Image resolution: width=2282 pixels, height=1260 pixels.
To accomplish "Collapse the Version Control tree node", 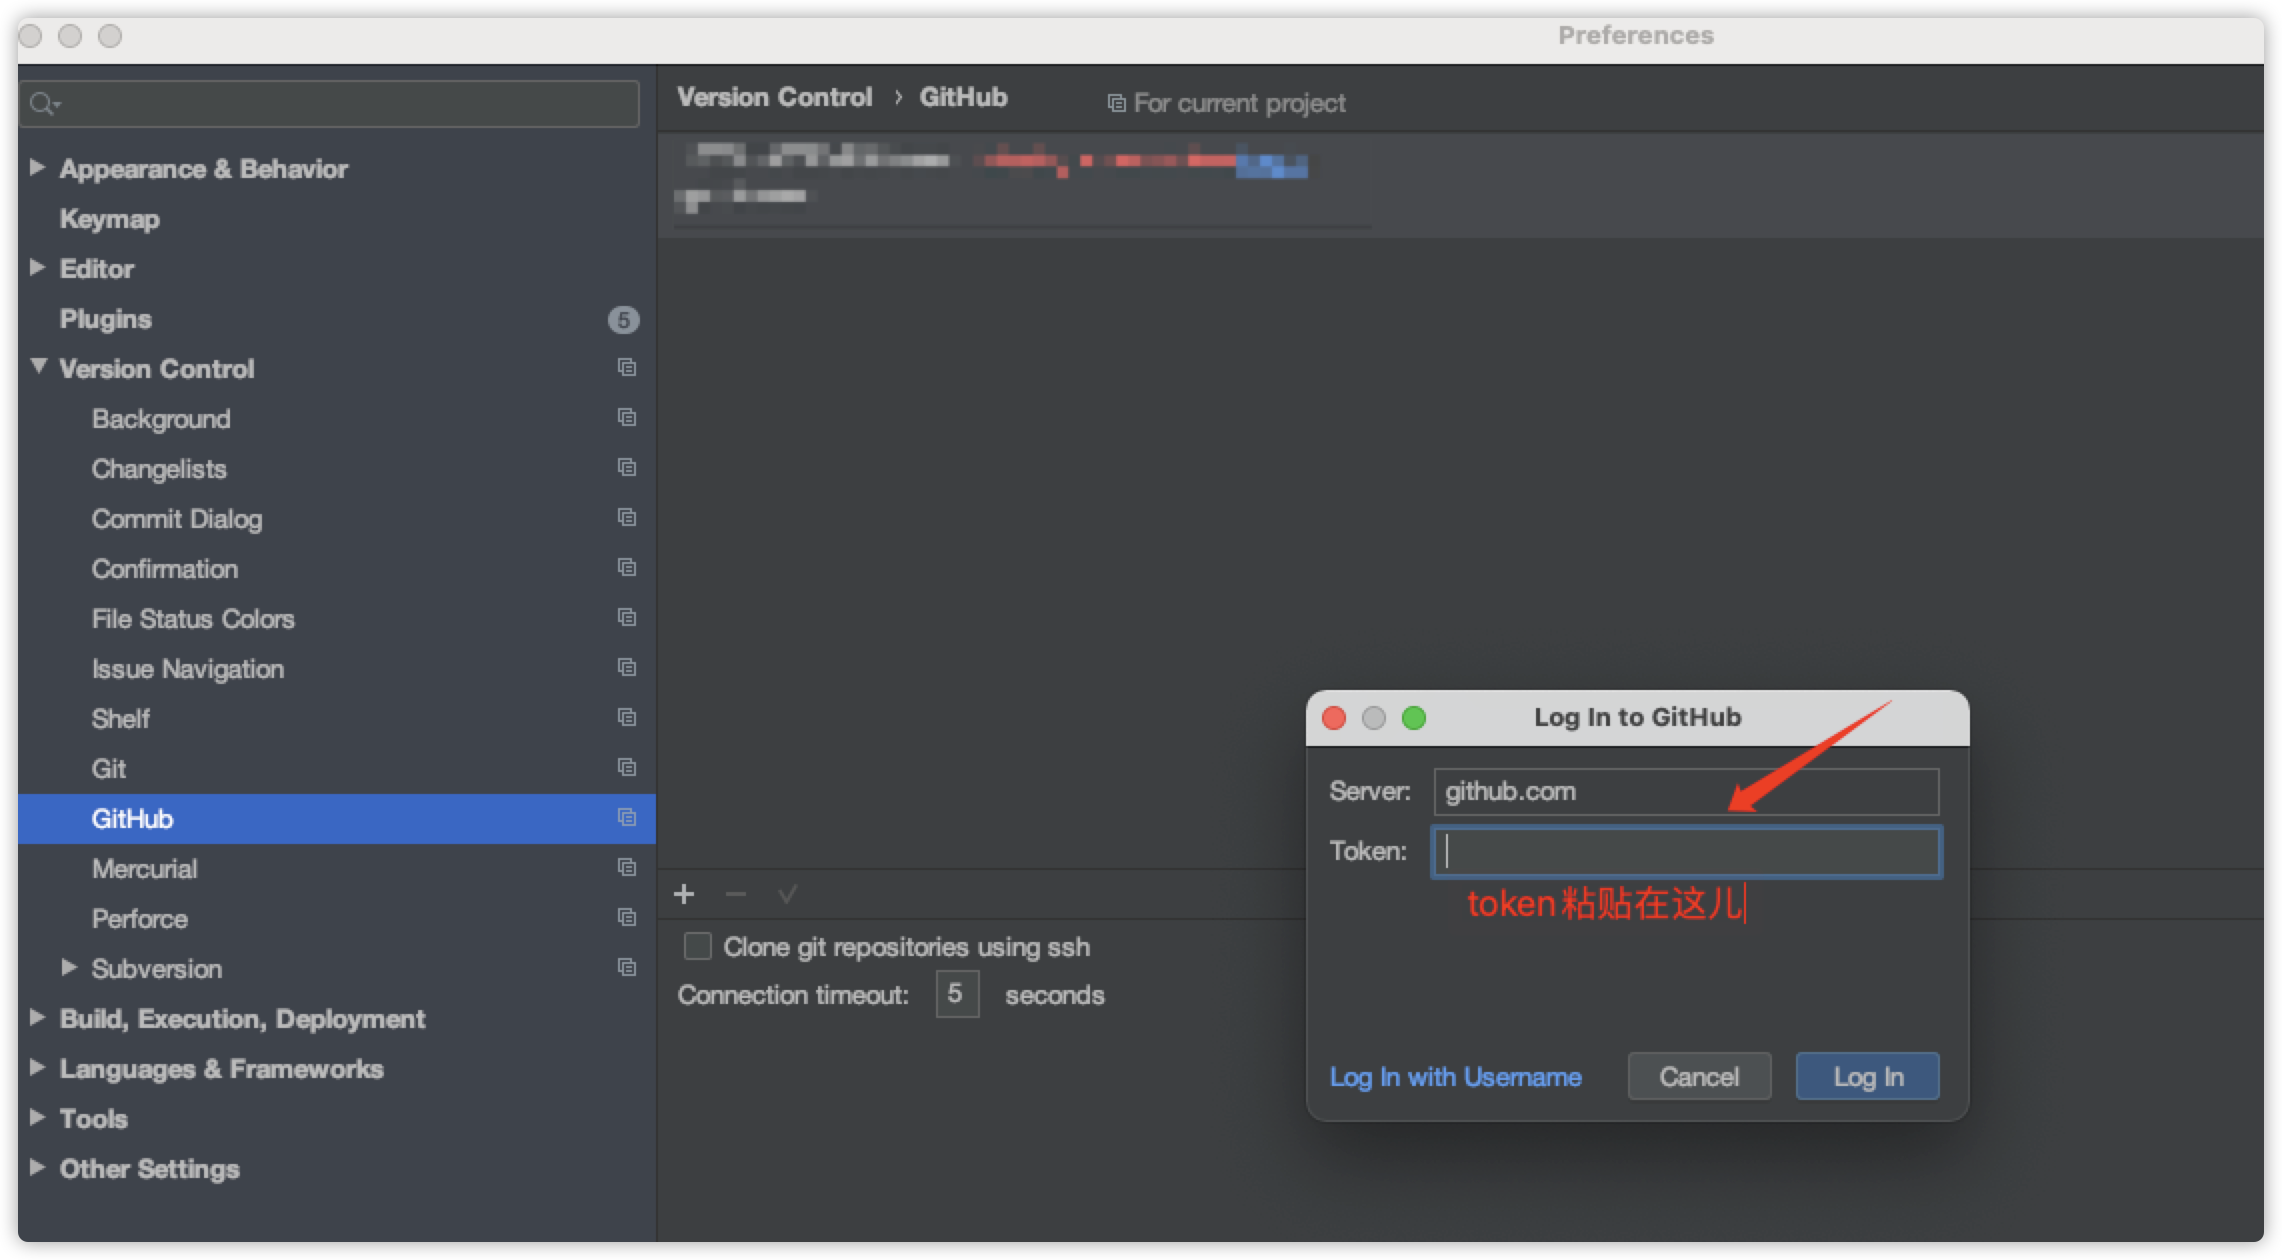I will 38,367.
